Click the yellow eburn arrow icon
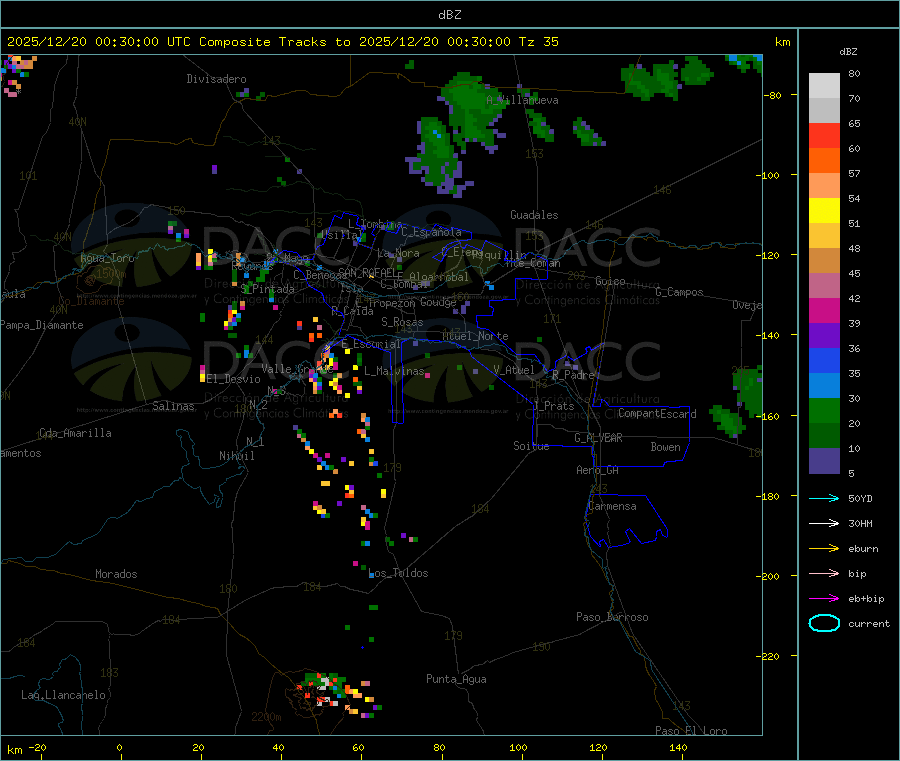Screen dimensions: 900x761 pos(824,549)
